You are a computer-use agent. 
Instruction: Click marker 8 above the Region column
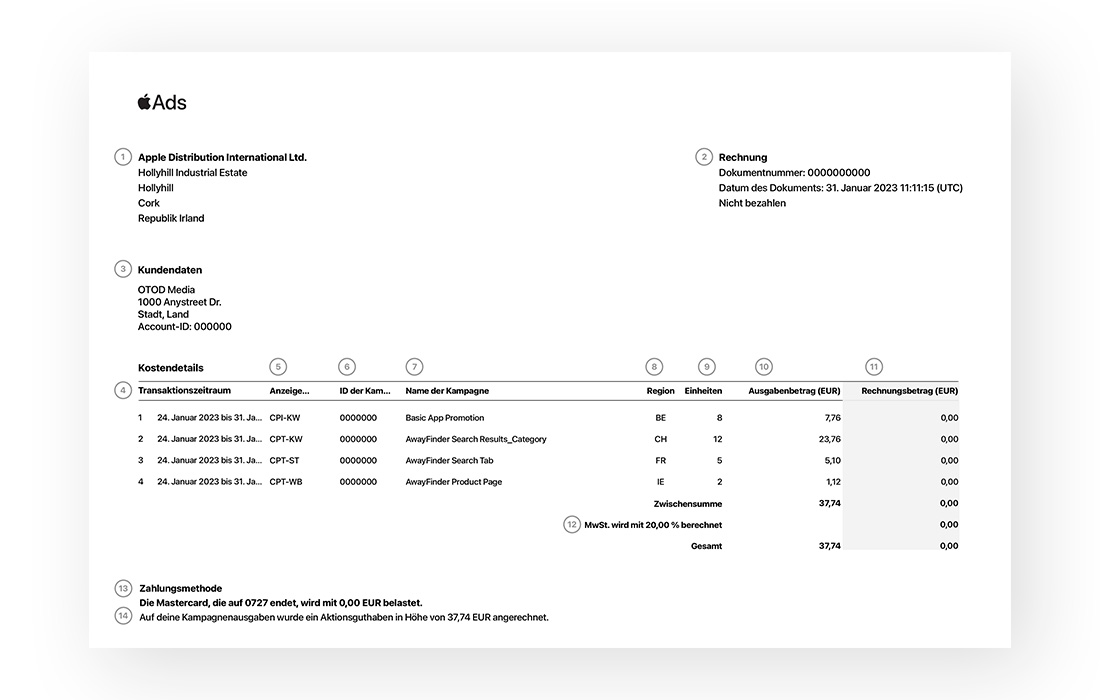654,367
